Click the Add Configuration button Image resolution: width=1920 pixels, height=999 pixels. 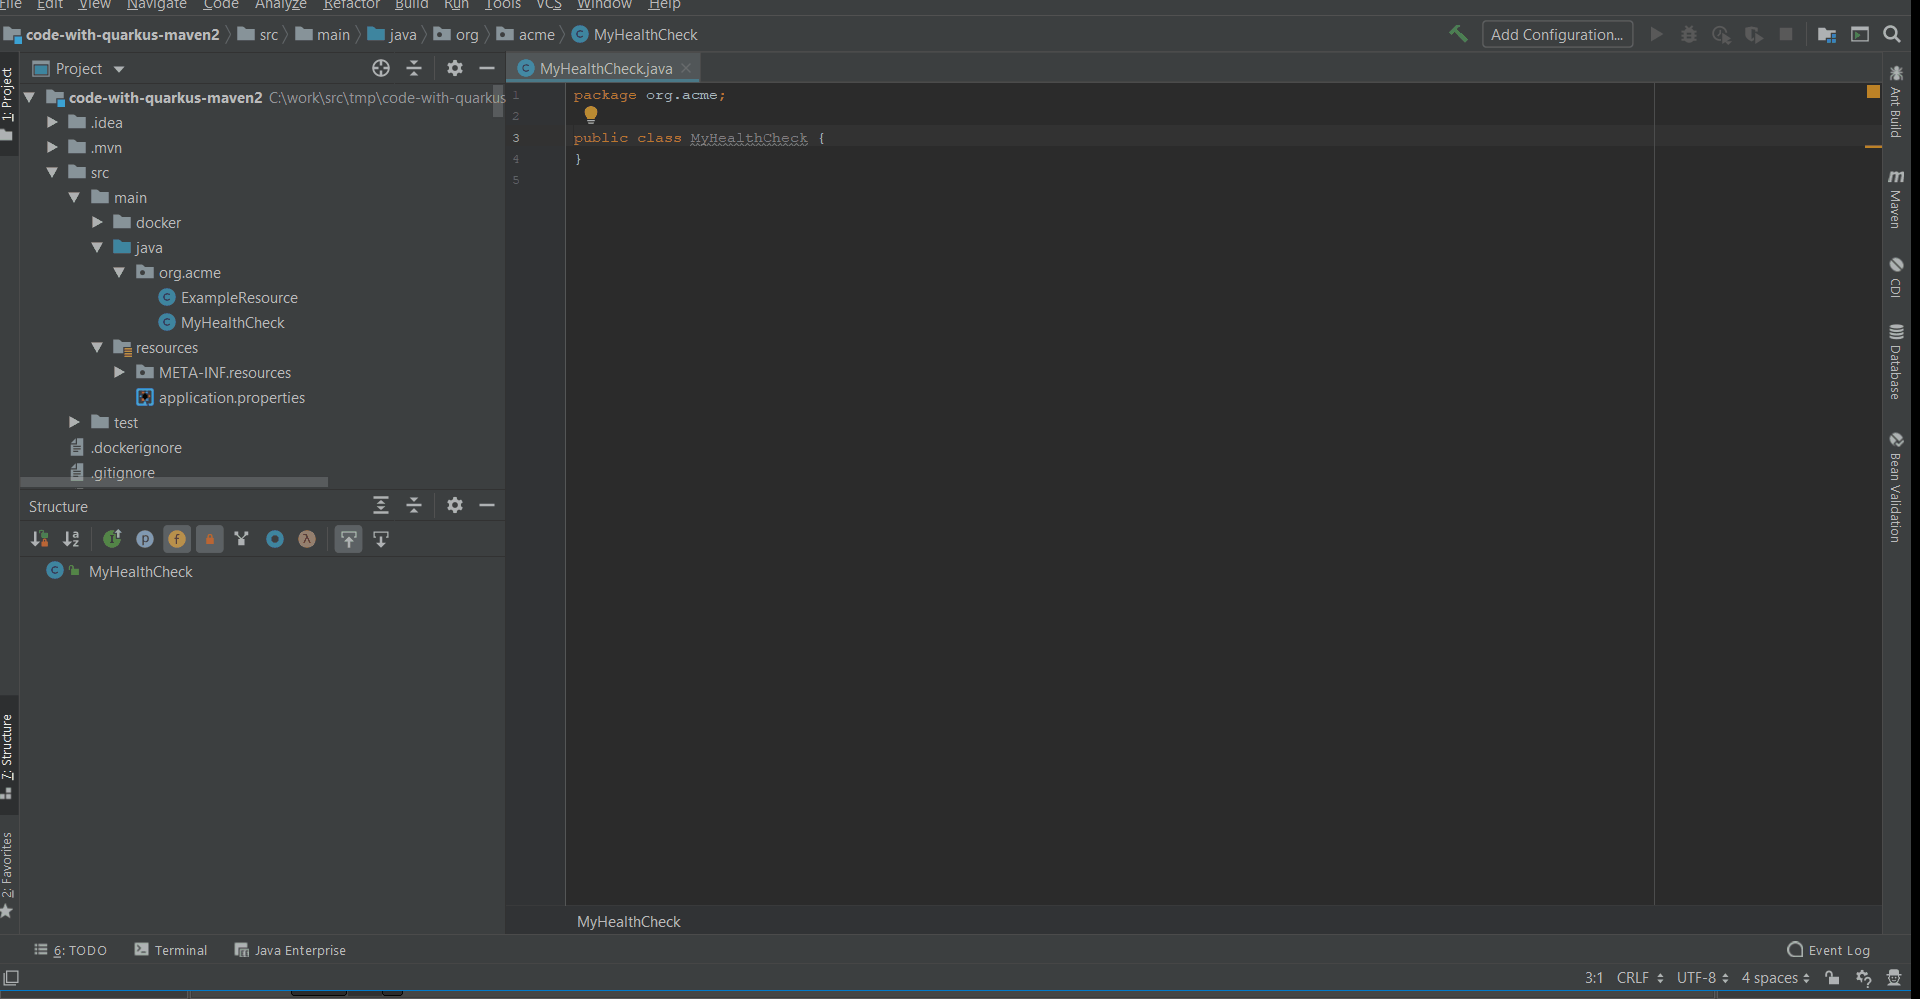(1557, 34)
